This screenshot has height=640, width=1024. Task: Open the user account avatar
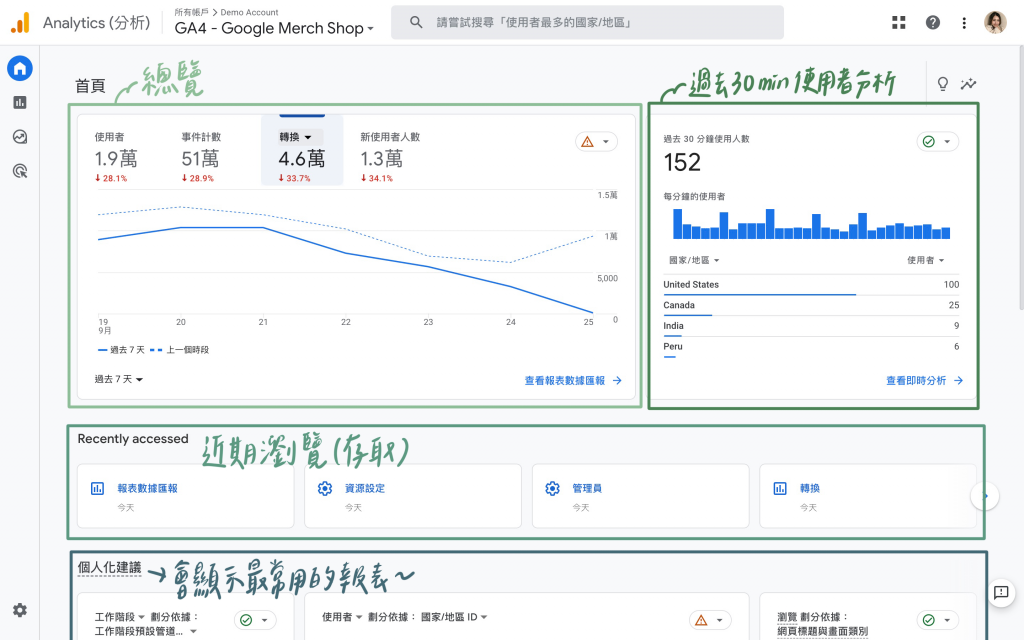995,23
